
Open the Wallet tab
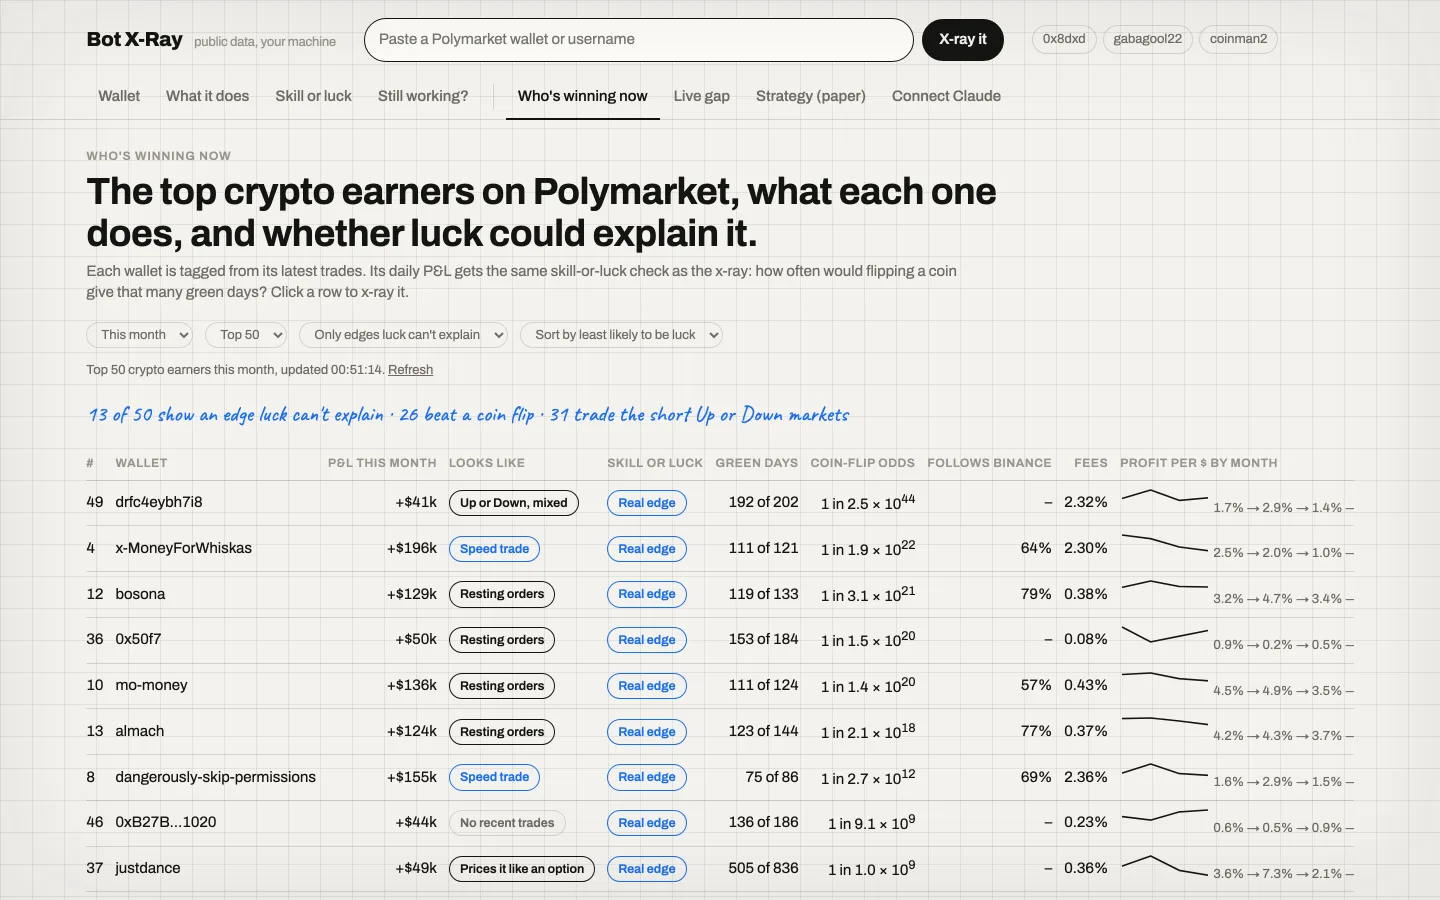pyautogui.click(x=119, y=96)
